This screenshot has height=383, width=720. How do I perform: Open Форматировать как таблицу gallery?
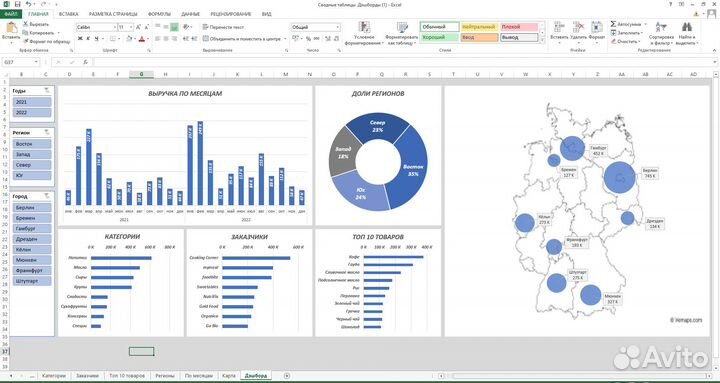[x=402, y=33]
